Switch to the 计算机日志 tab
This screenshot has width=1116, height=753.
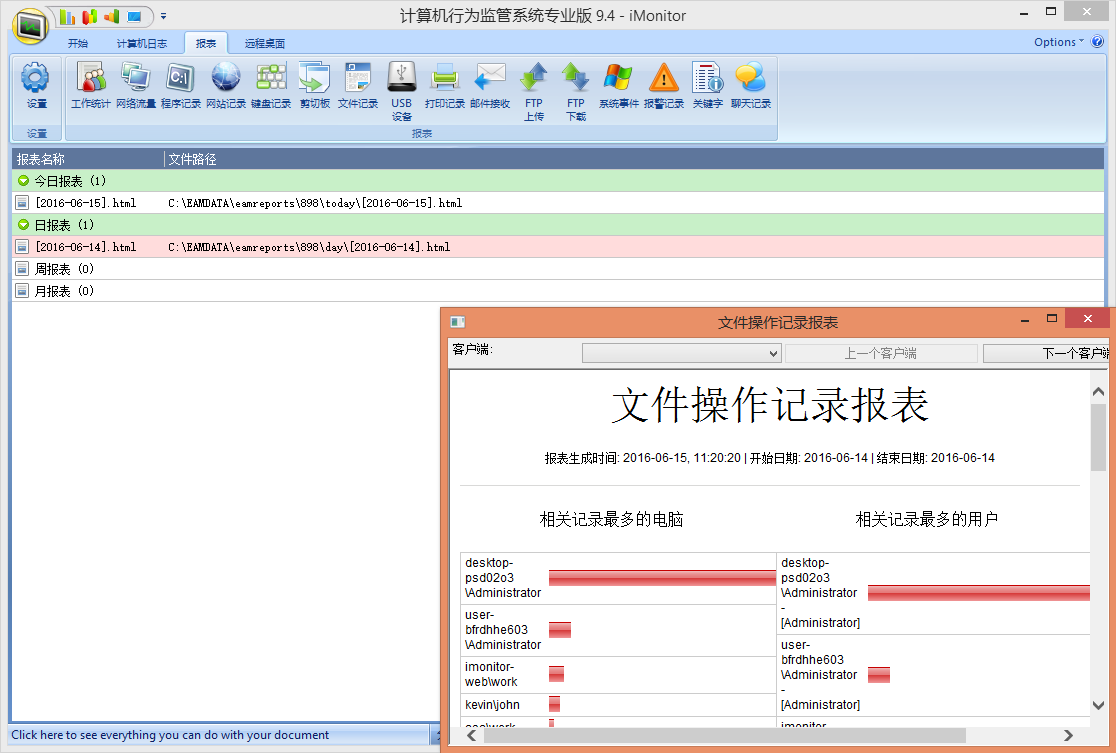pos(141,44)
